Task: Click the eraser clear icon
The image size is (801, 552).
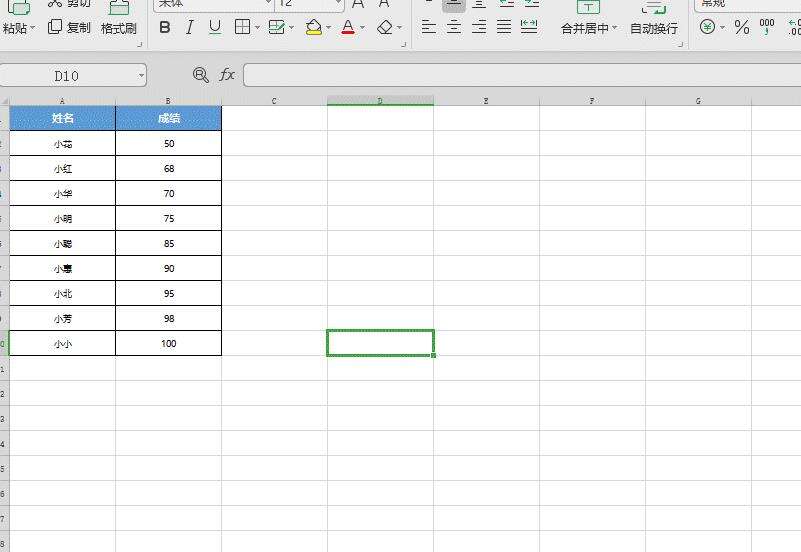Action: 385,27
